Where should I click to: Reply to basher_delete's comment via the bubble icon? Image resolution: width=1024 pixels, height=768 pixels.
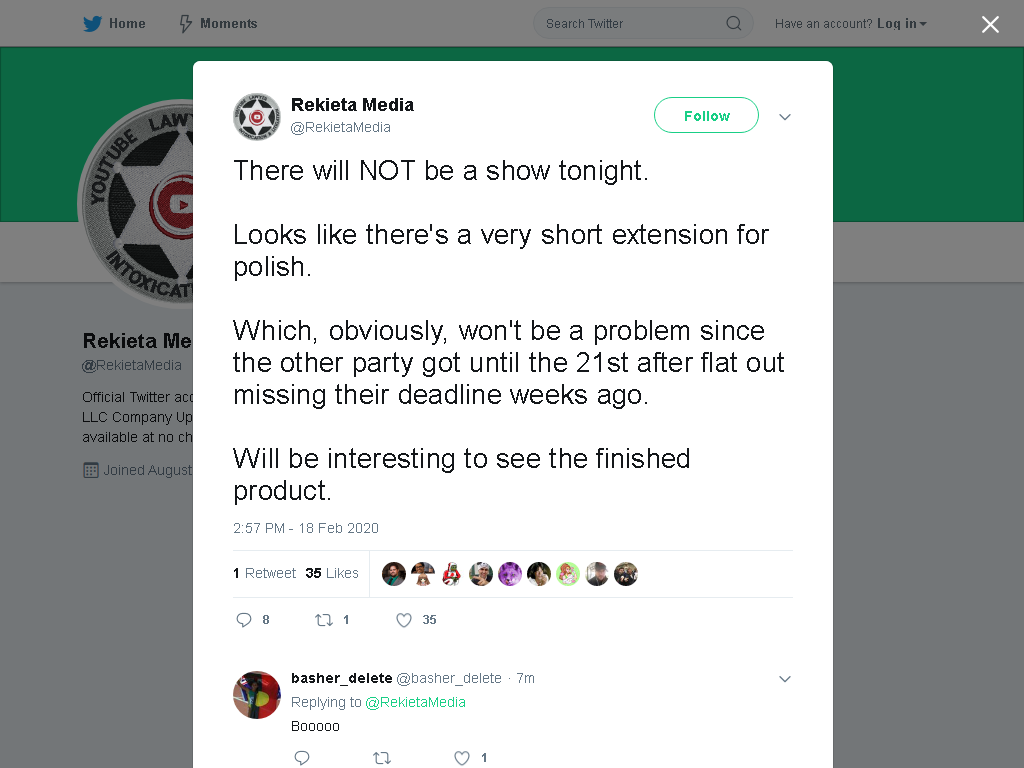coord(302,758)
